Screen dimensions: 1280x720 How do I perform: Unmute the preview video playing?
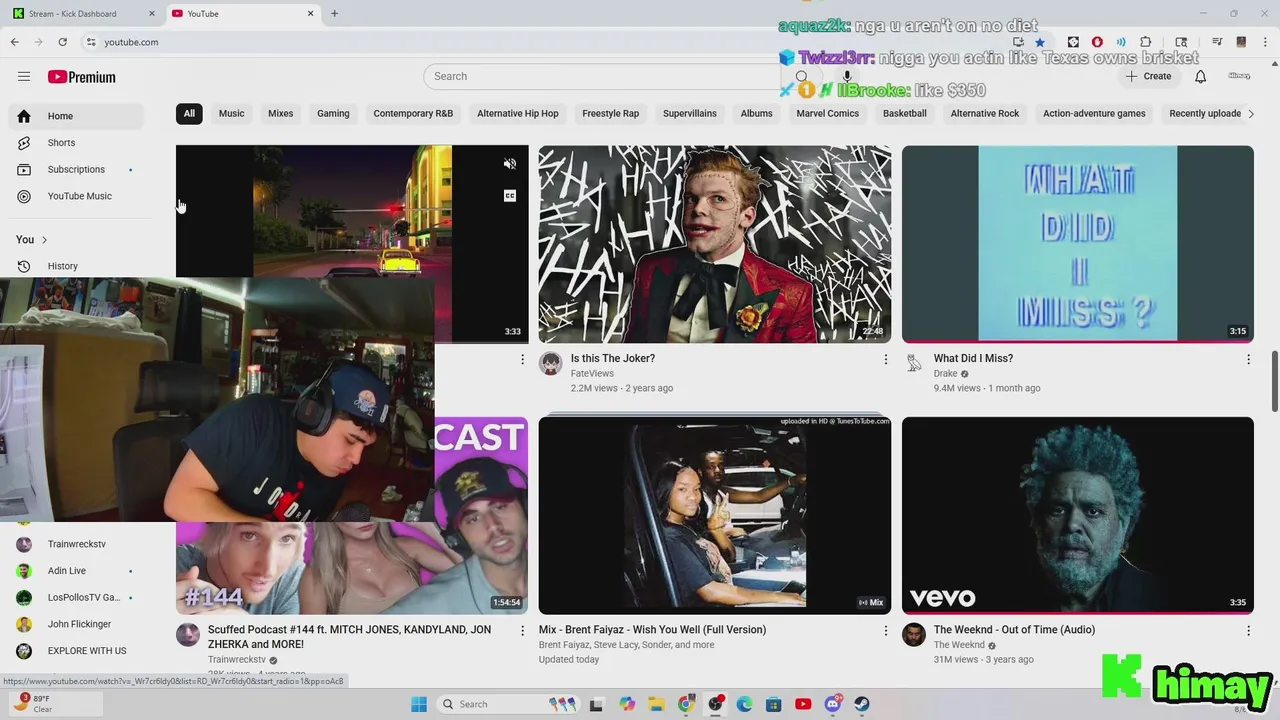tap(510, 164)
